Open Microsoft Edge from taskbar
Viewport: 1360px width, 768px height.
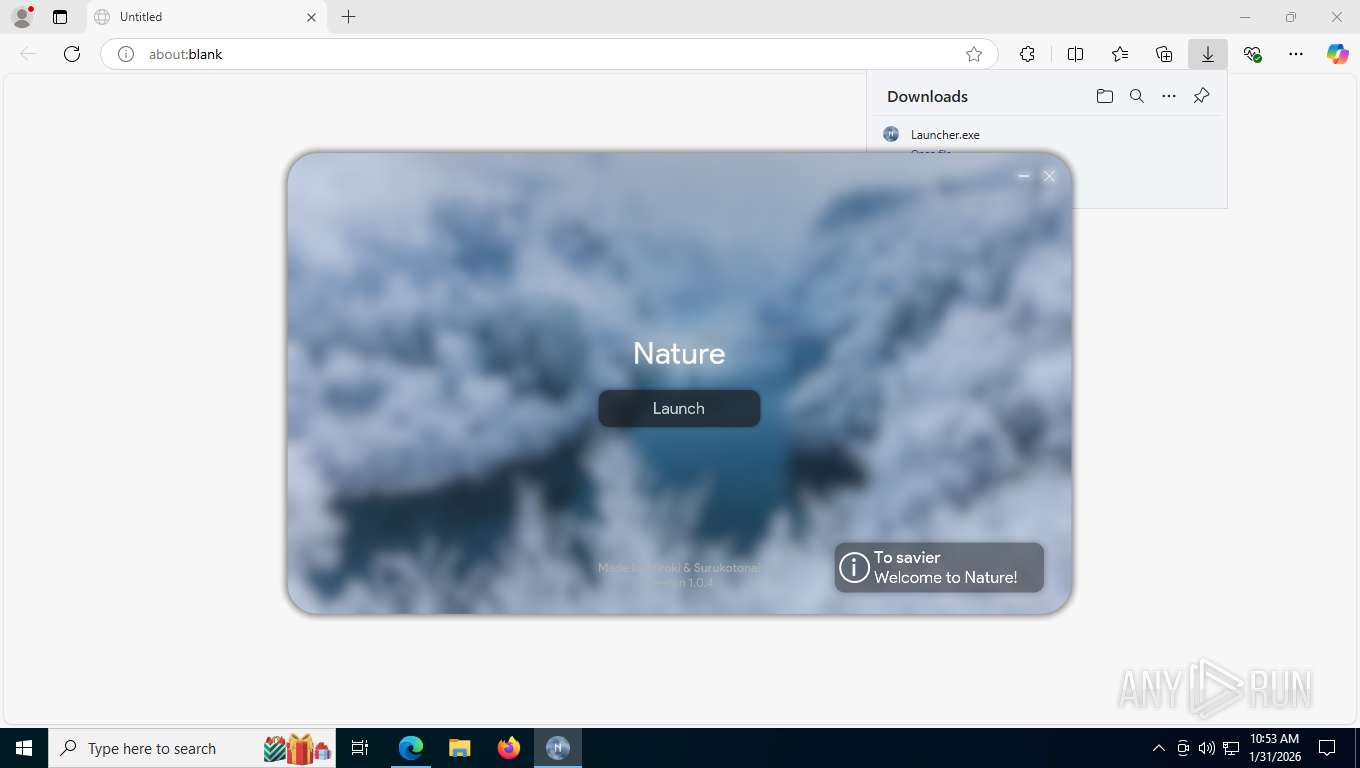tap(411, 748)
